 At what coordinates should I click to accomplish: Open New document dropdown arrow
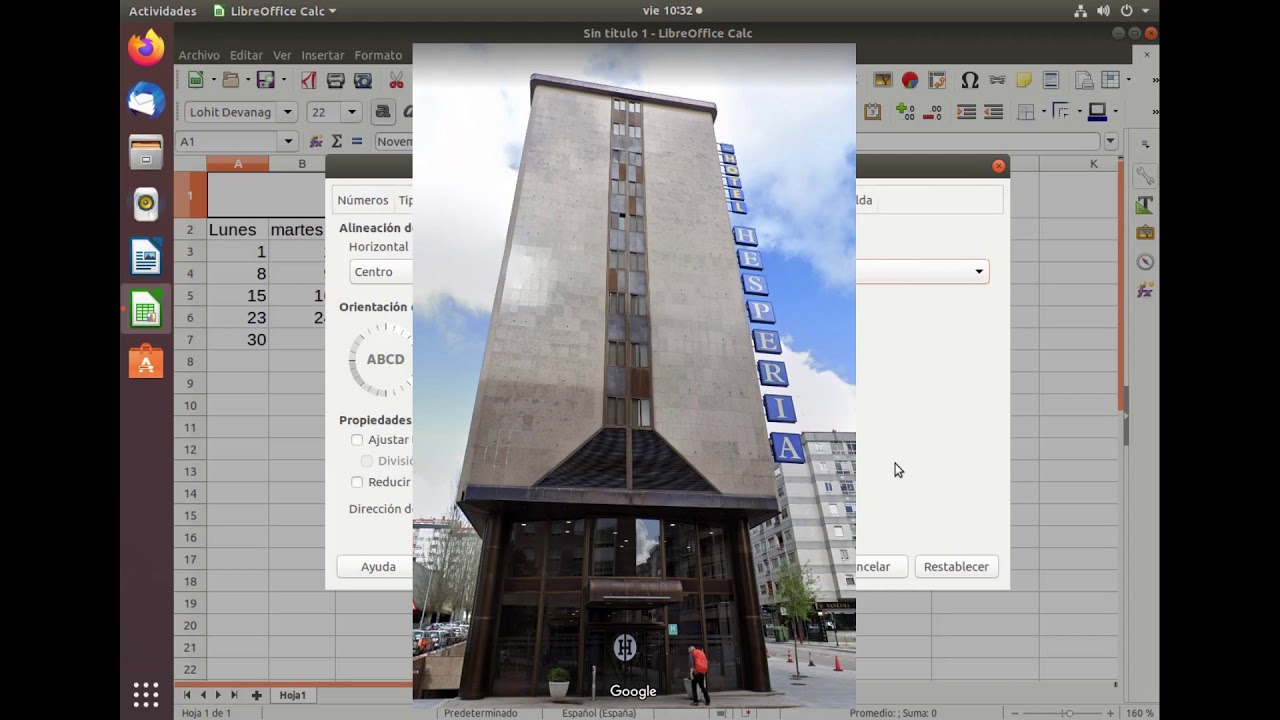[213, 80]
